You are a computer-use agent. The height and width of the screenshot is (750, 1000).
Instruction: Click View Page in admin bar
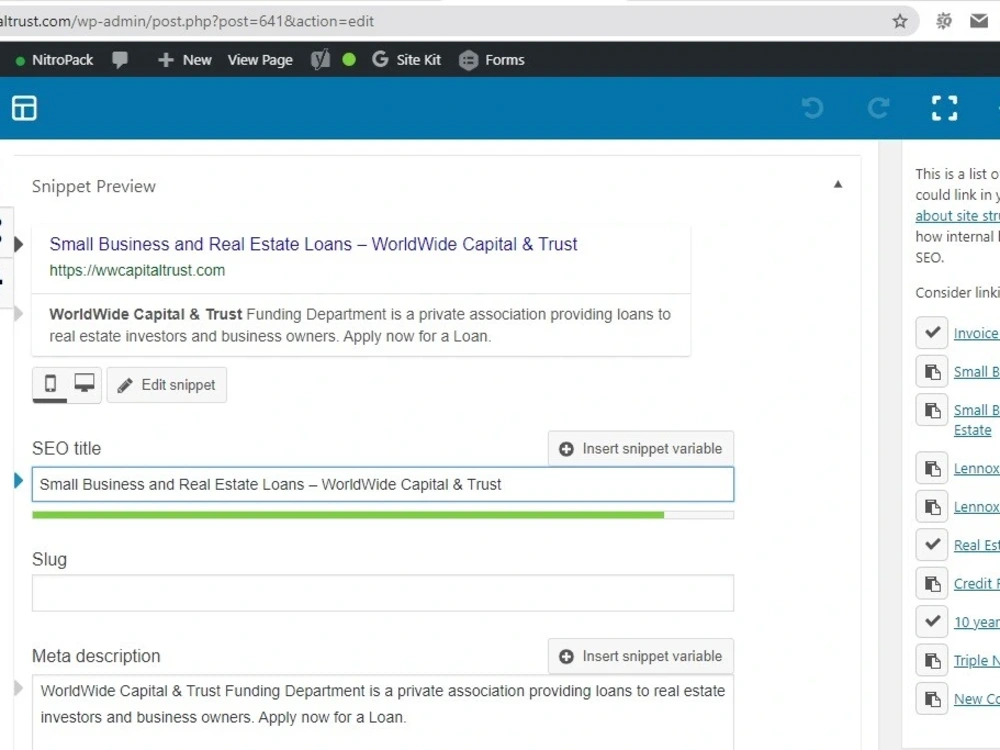[x=260, y=60]
